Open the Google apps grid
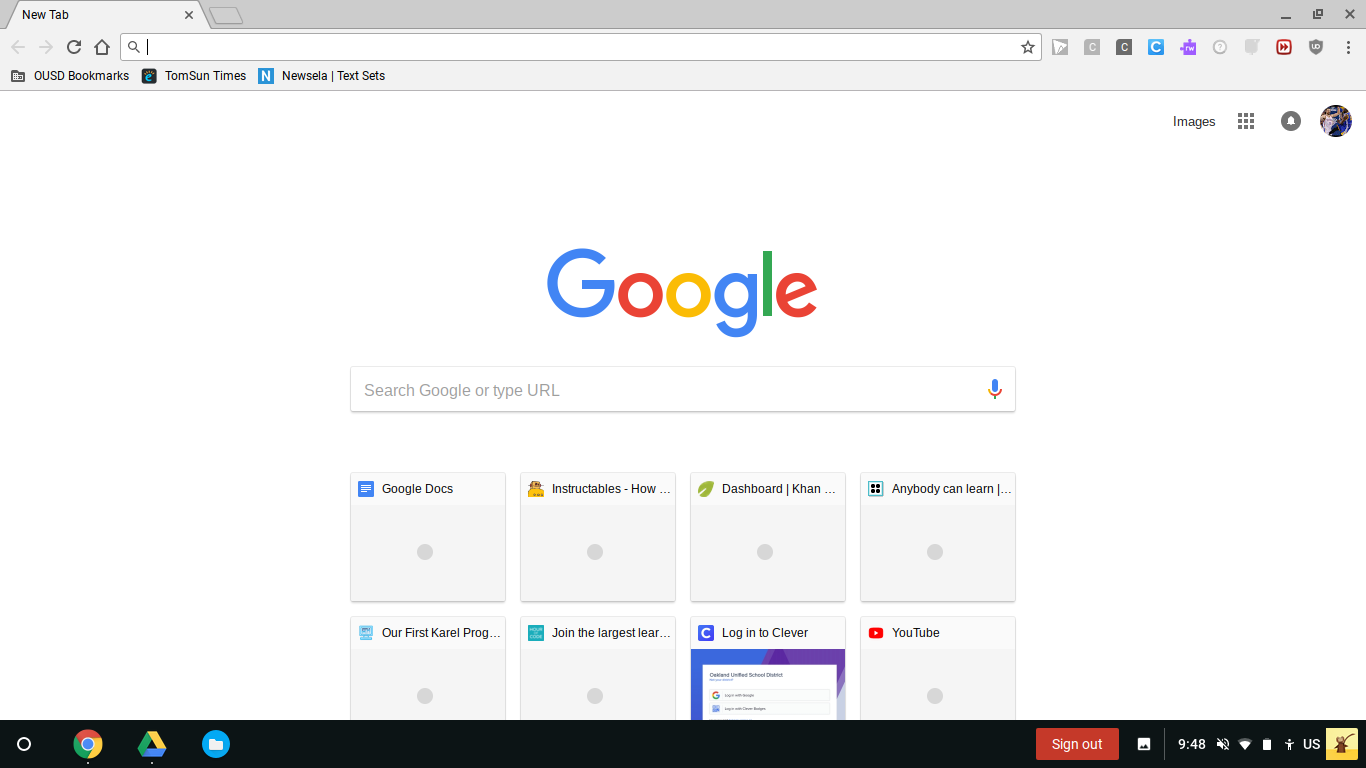The width and height of the screenshot is (1366, 768). coord(1246,121)
